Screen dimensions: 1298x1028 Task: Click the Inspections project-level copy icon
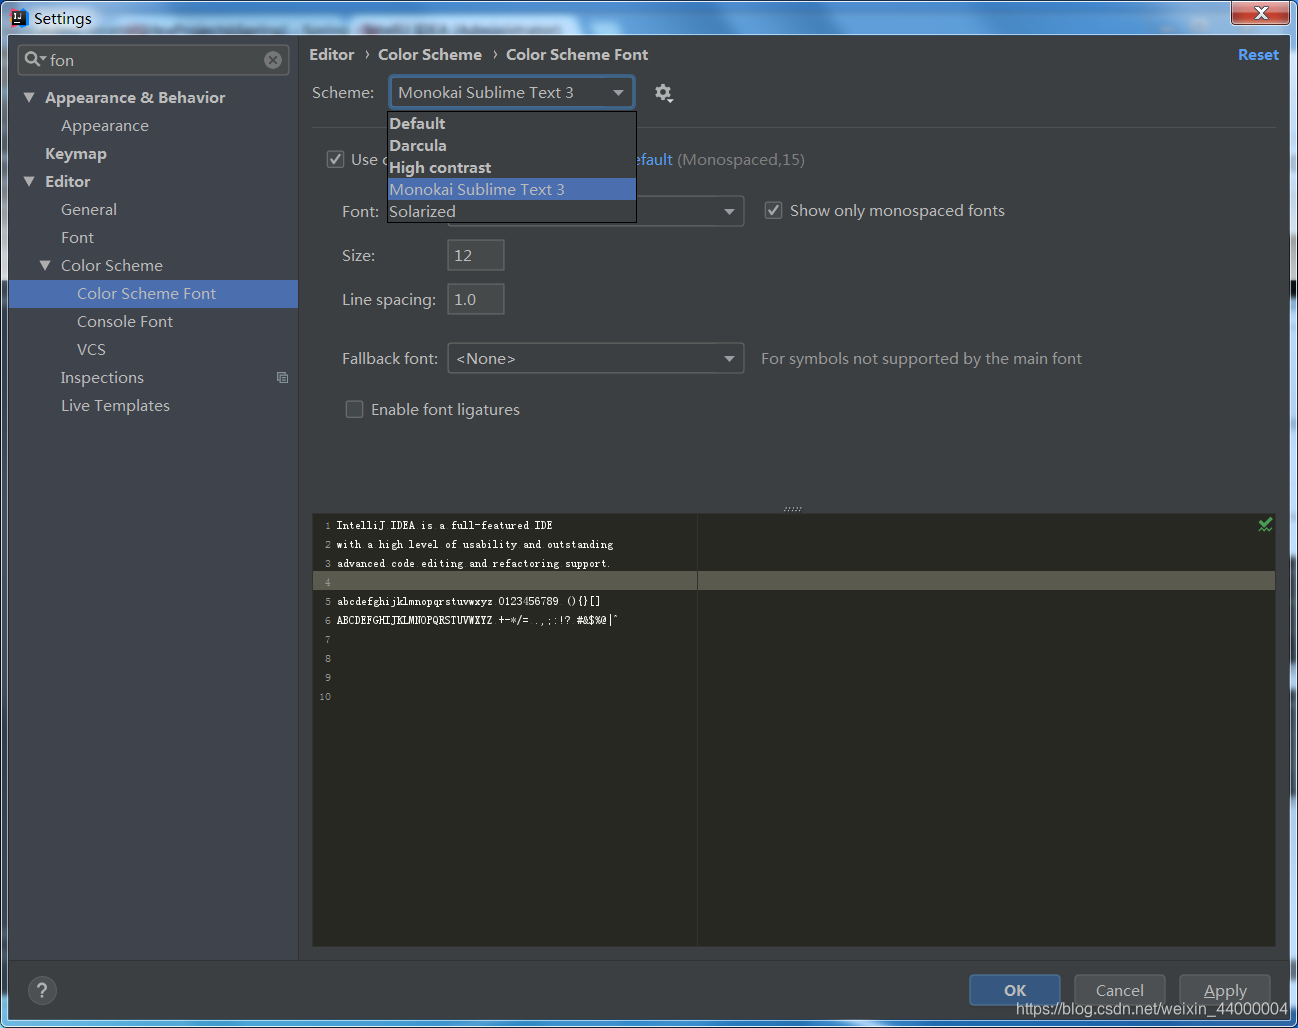(282, 378)
